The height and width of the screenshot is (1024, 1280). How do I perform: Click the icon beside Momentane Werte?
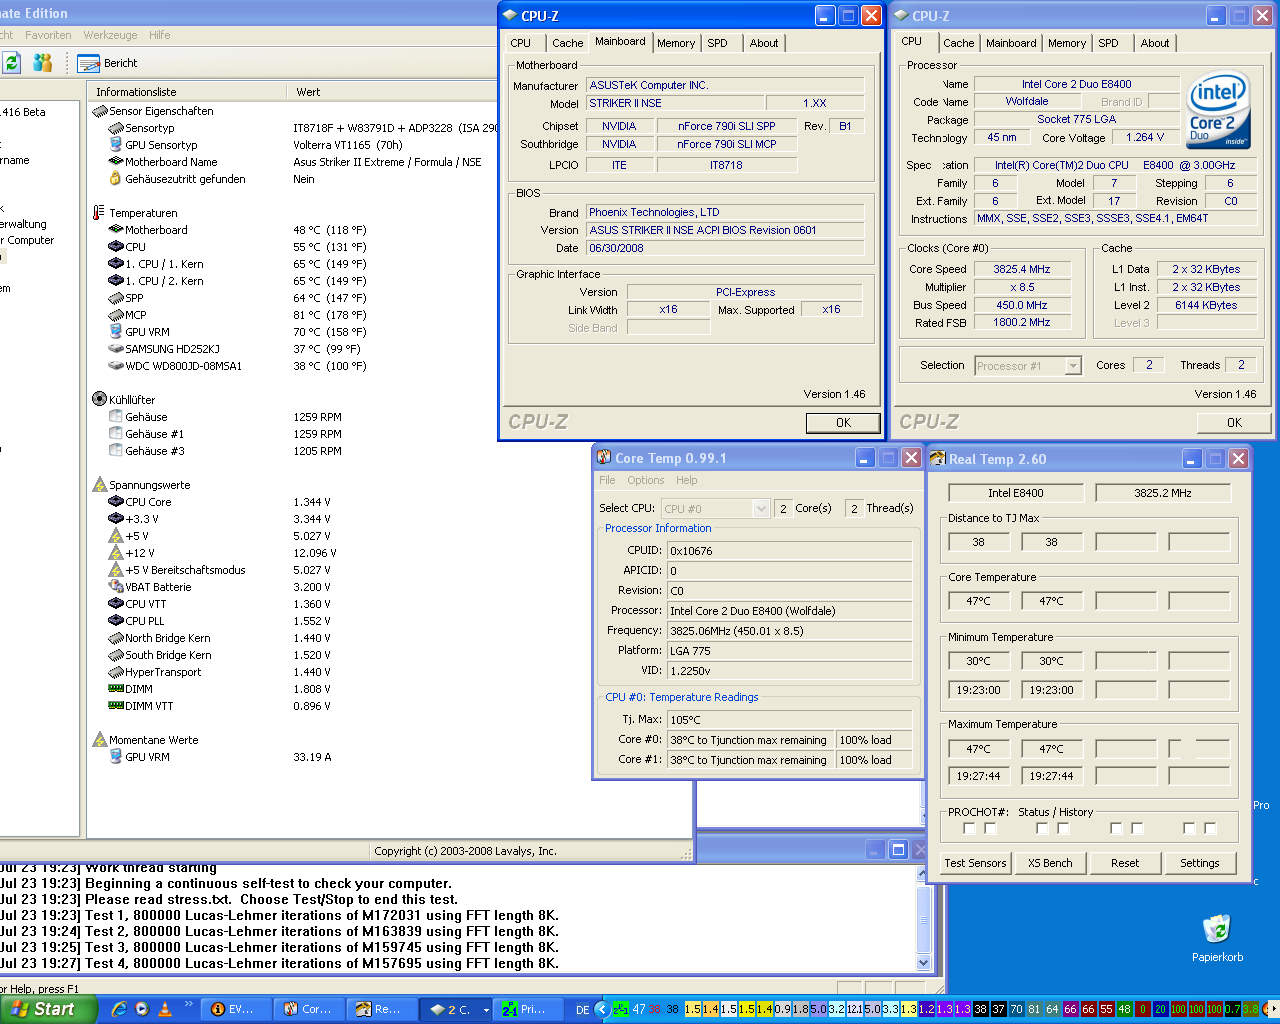[99, 740]
